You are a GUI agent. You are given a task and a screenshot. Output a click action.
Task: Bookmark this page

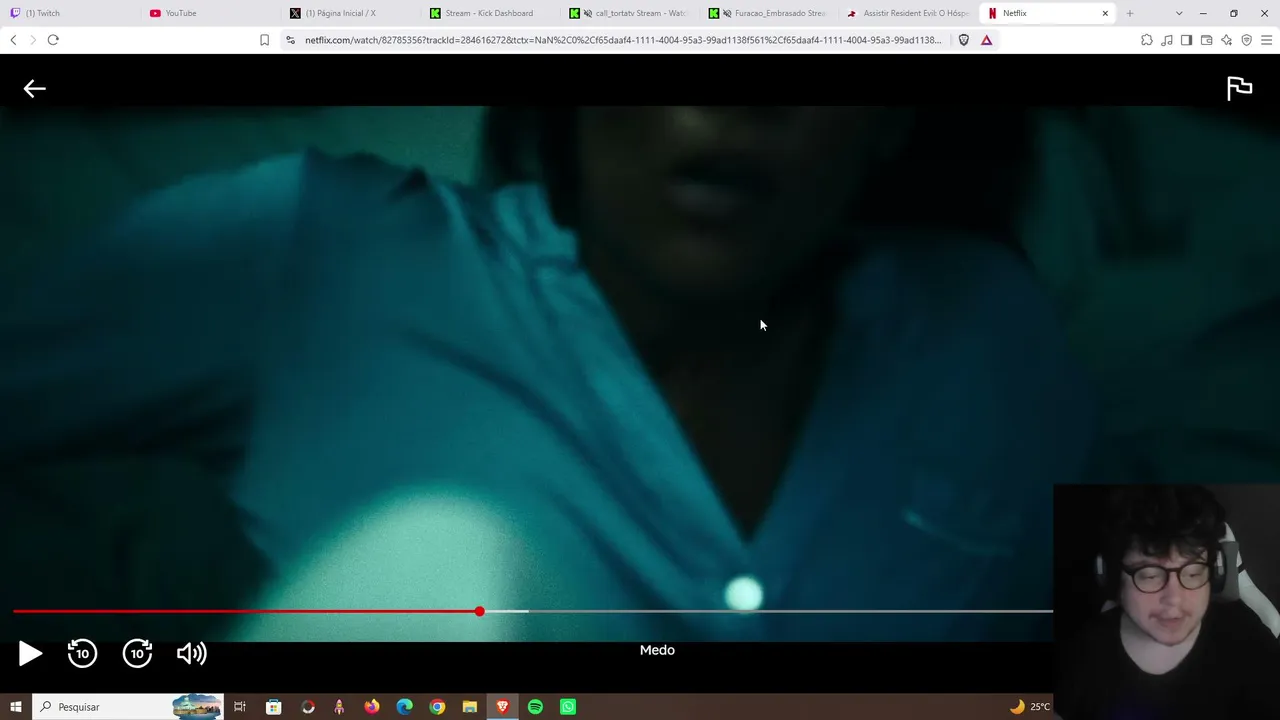[x=264, y=40]
